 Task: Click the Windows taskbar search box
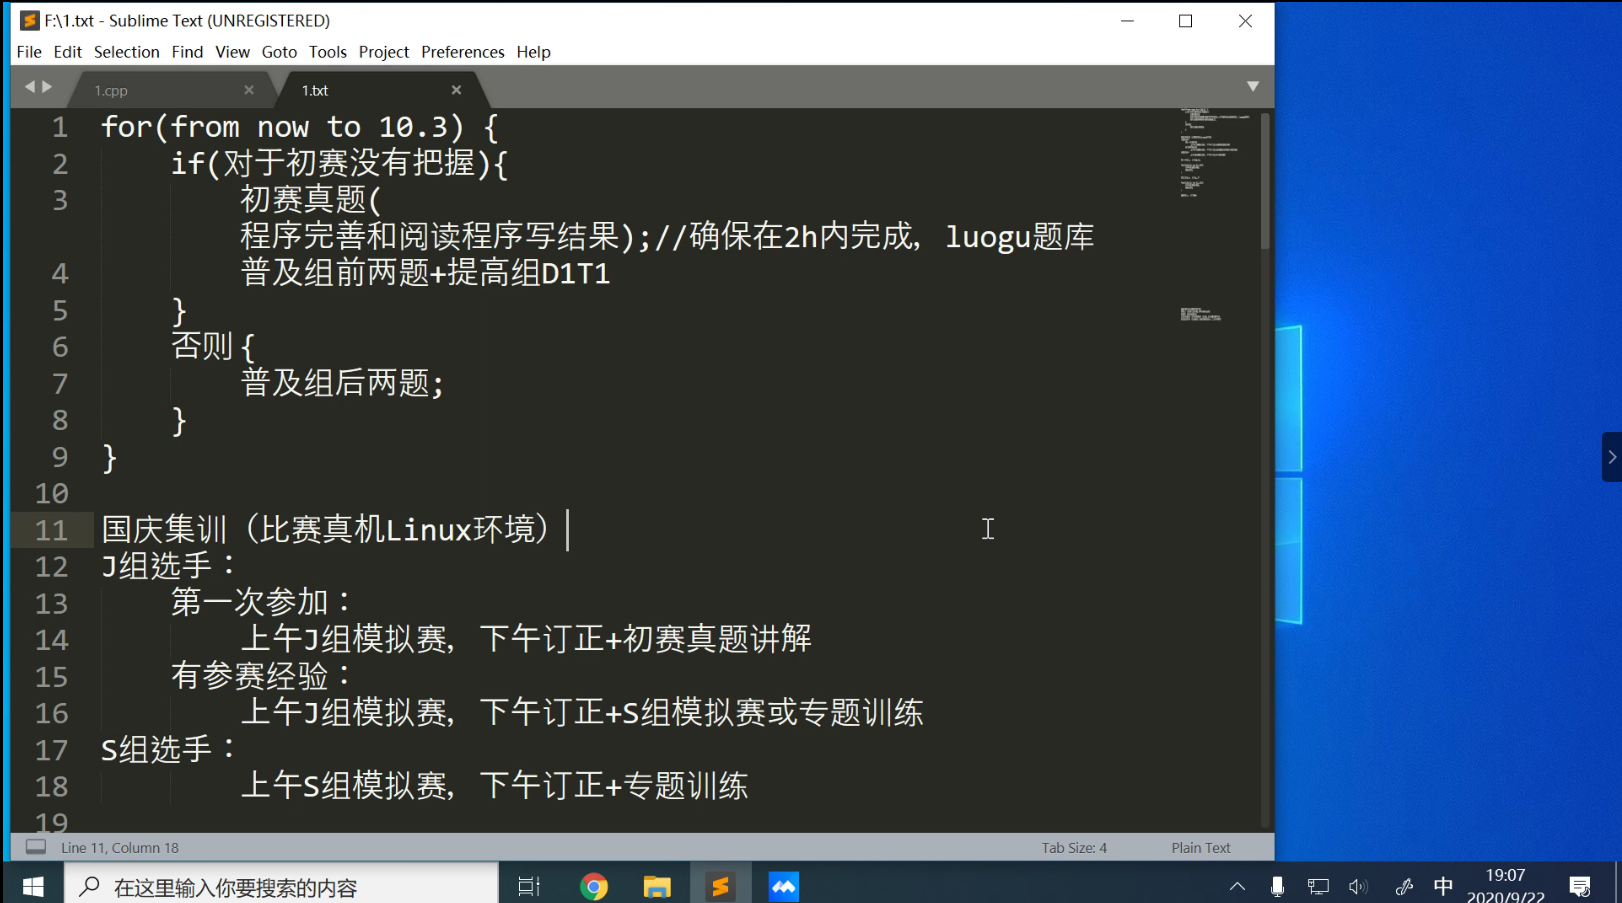pyautogui.click(x=281, y=886)
